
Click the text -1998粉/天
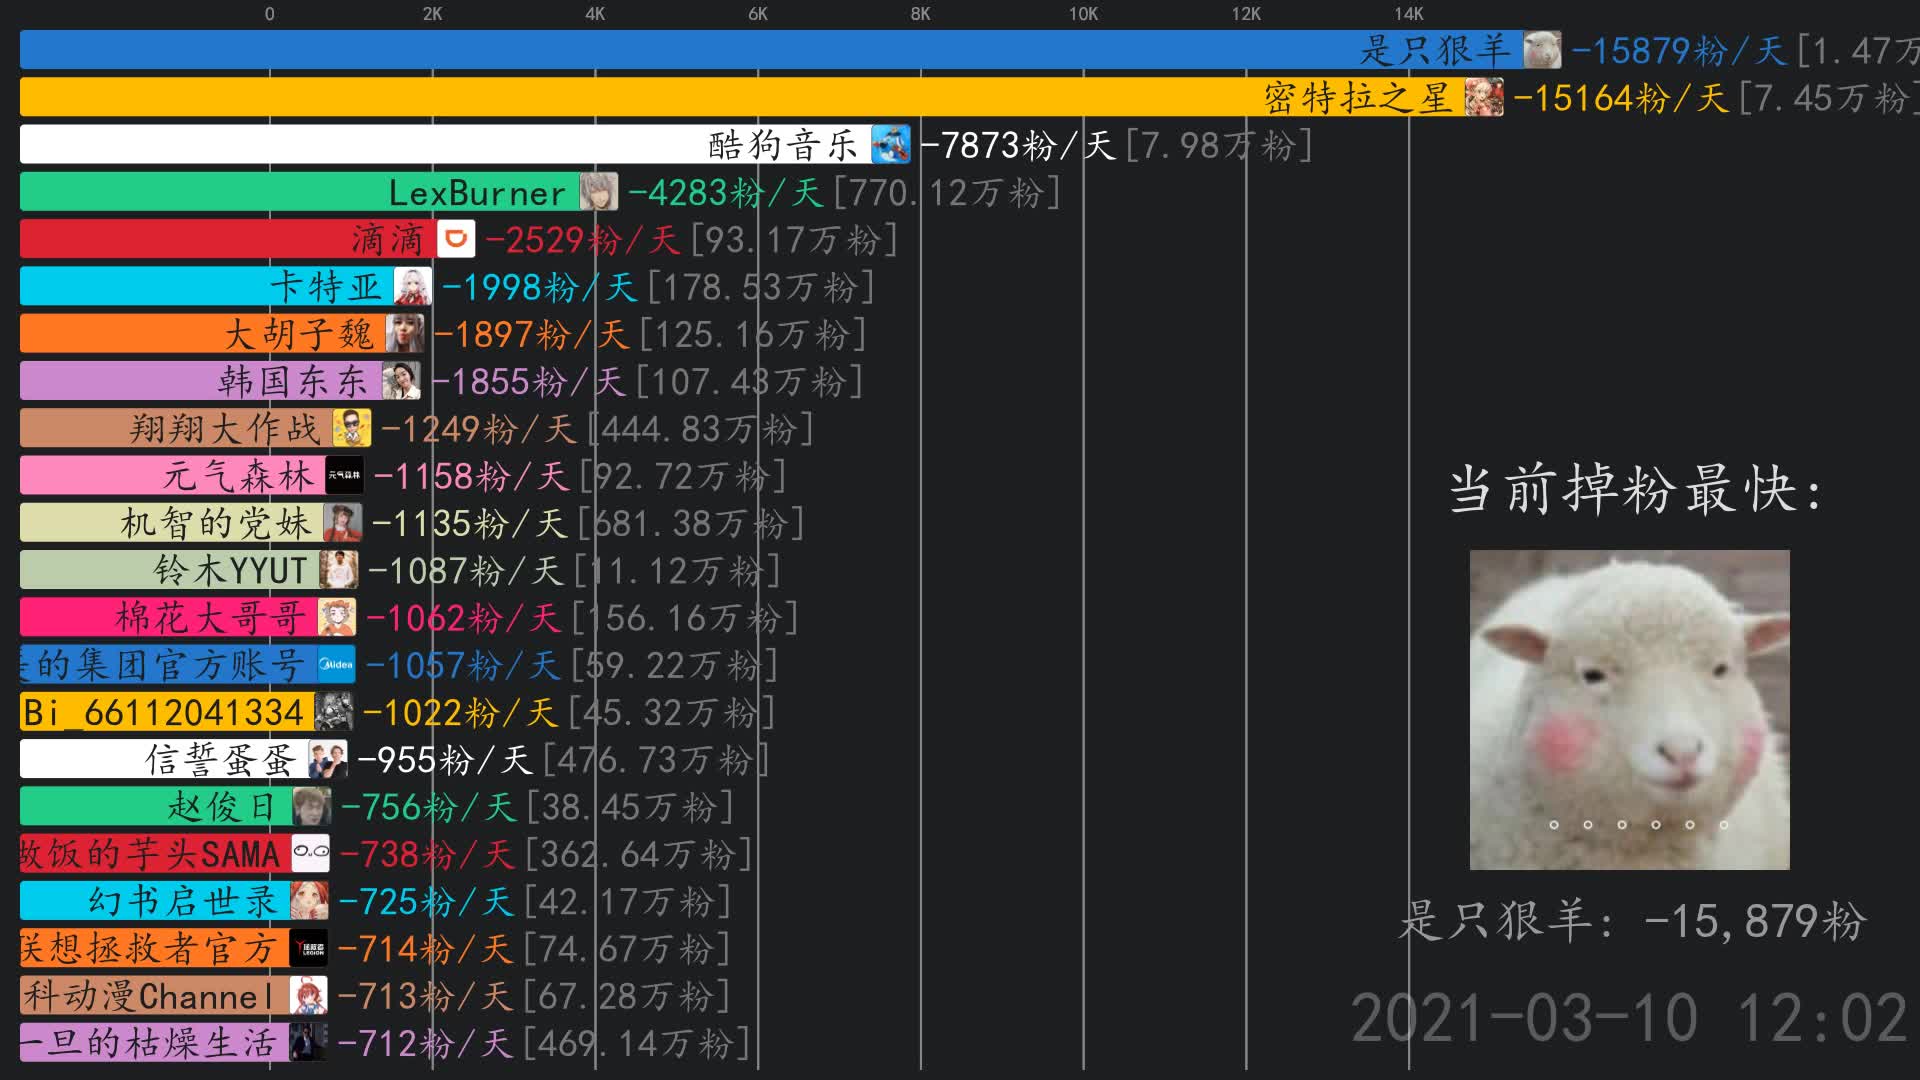[539, 287]
